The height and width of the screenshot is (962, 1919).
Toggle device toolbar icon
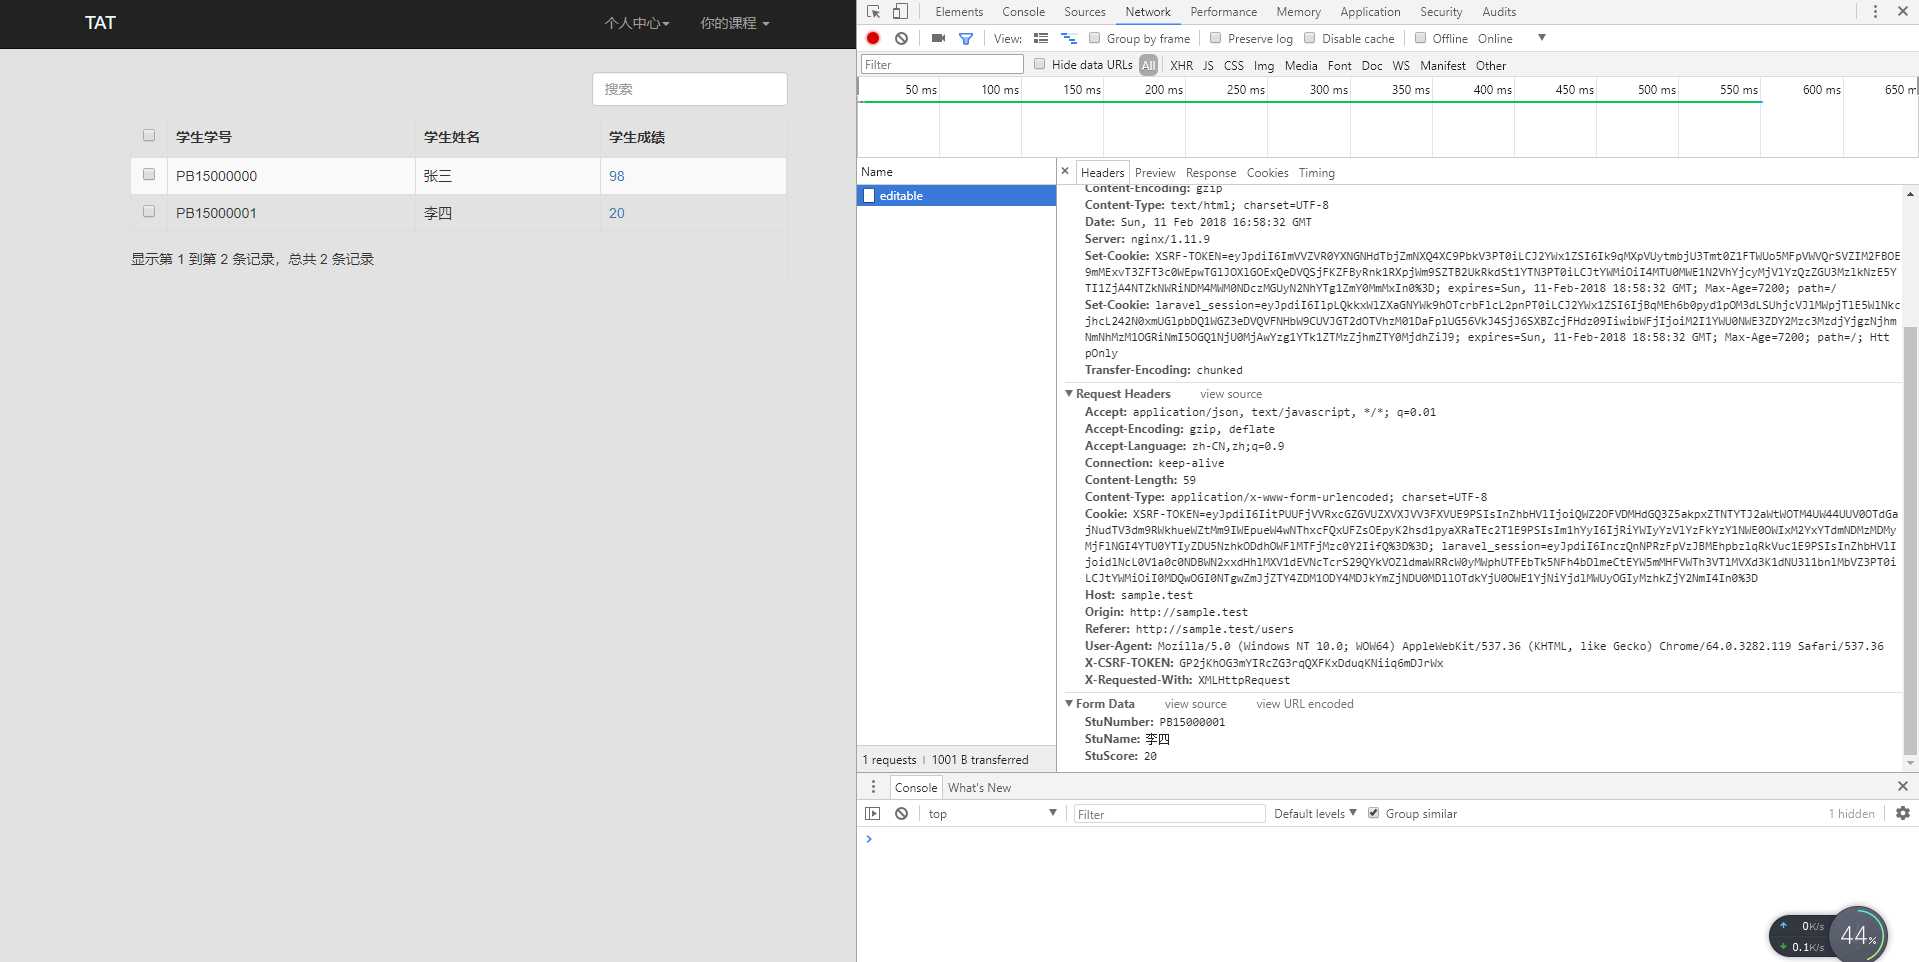coord(900,12)
